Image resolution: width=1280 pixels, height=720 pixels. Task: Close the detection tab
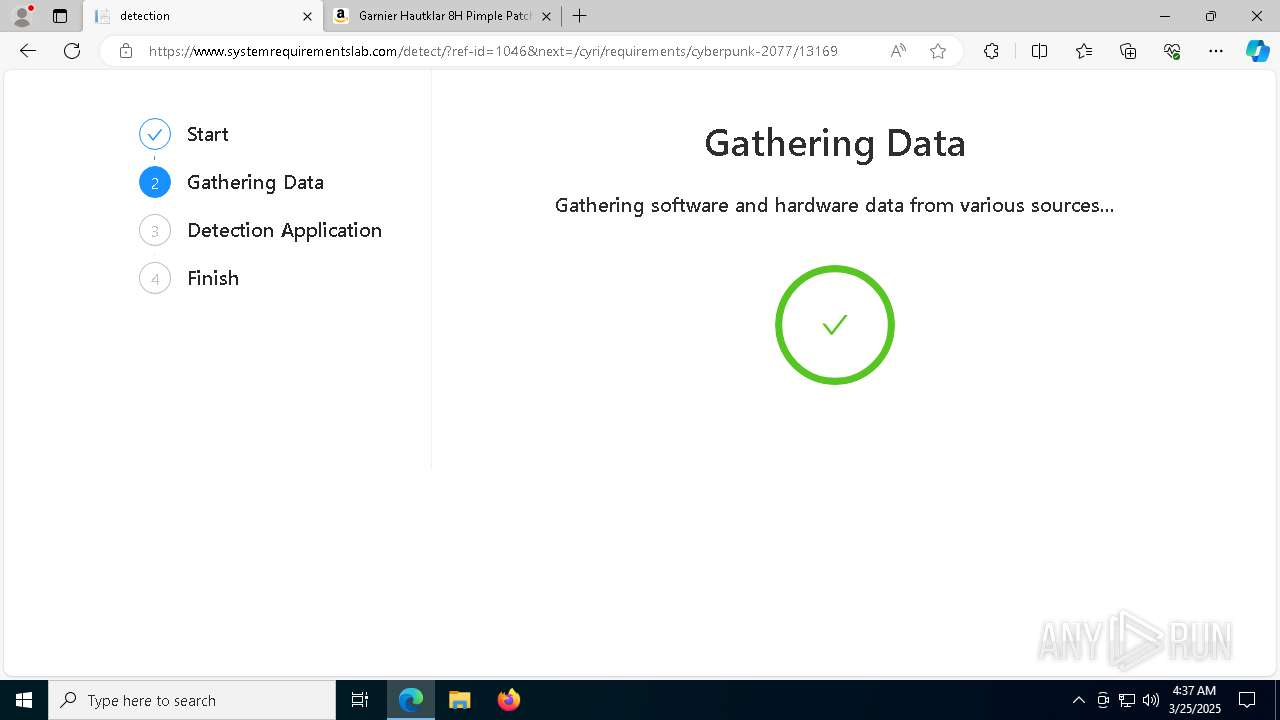[x=308, y=16]
